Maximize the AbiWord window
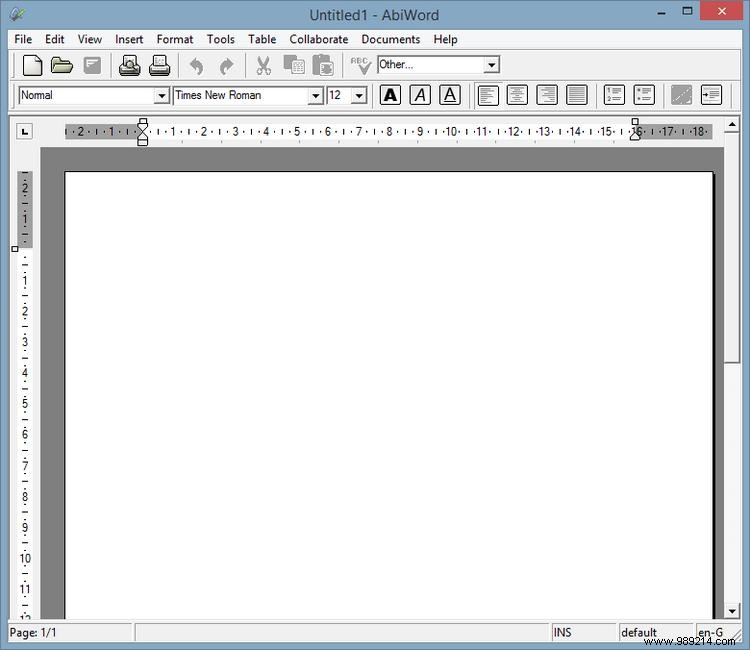 (687, 11)
